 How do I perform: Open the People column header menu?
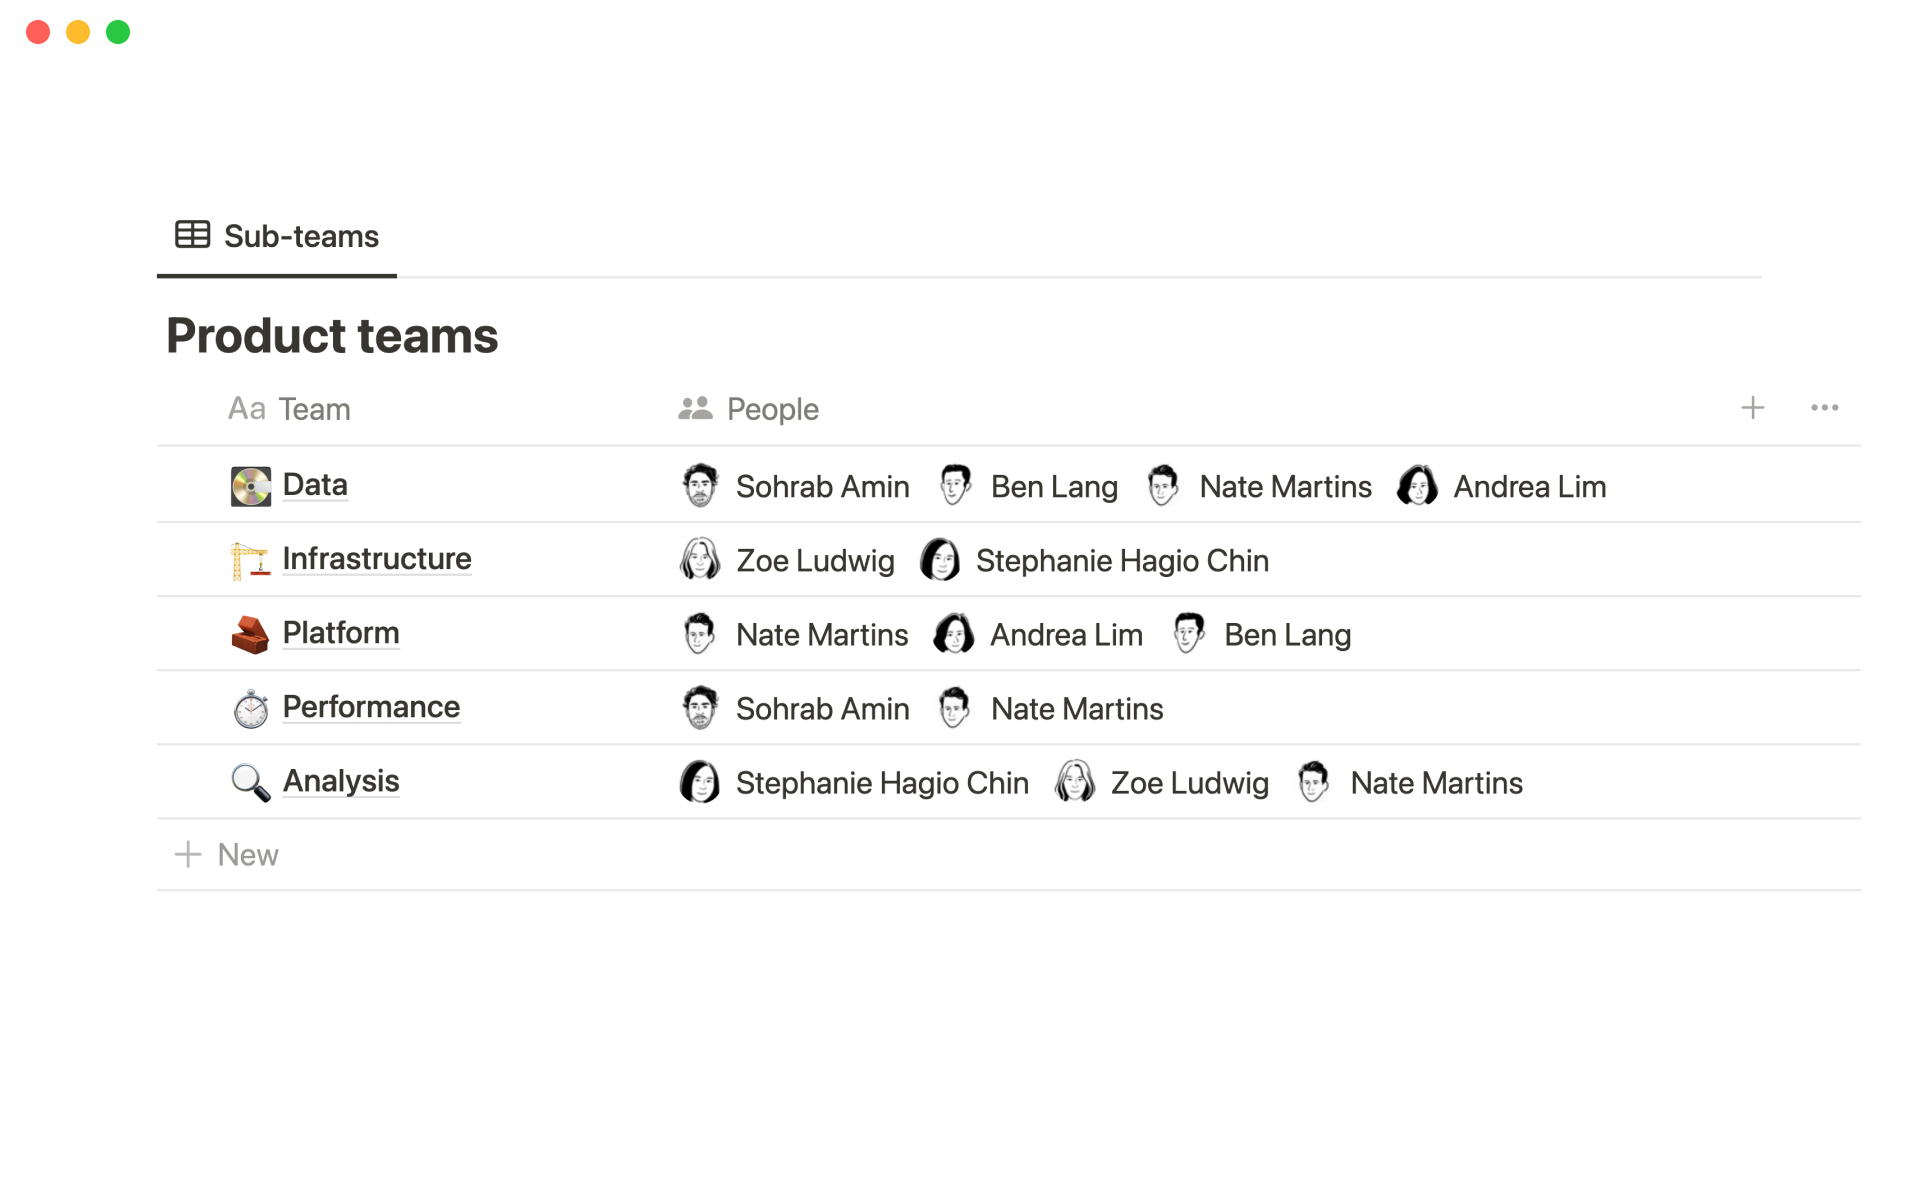[x=749, y=409]
